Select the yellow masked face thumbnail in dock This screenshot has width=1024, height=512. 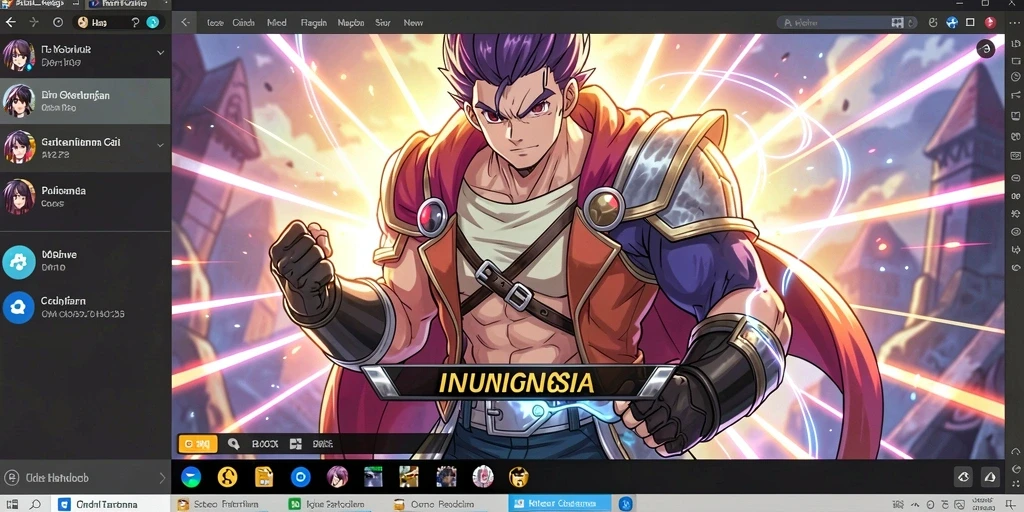coord(519,477)
